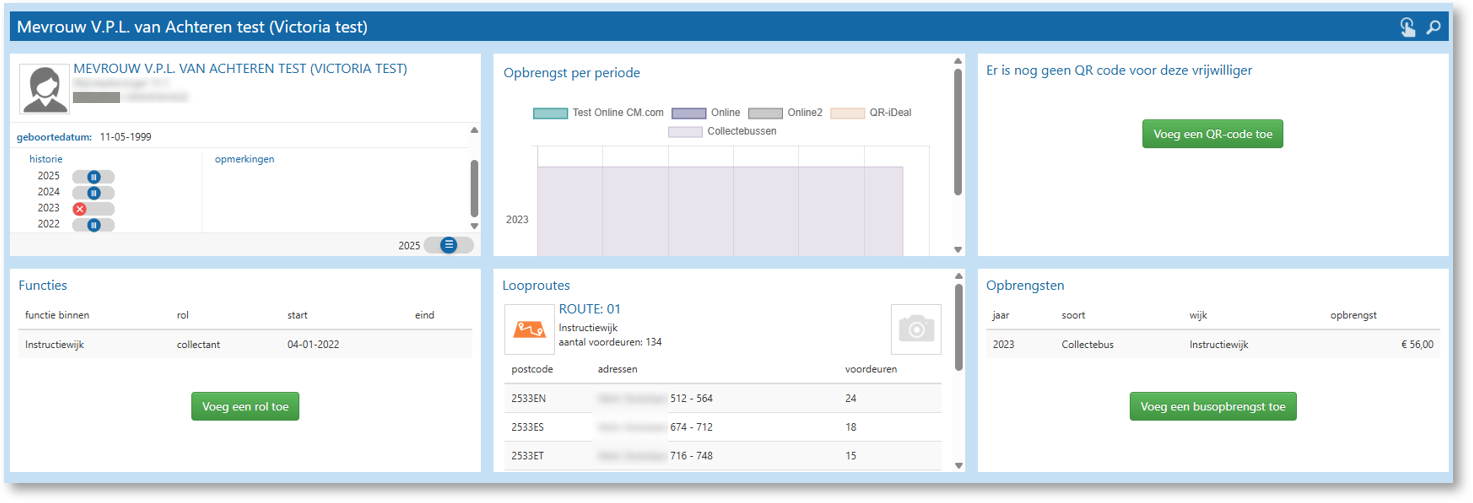This screenshot has width=1473, height=503.
Task: Toggle the 2025 history status switch
Action: pyautogui.click(x=93, y=177)
